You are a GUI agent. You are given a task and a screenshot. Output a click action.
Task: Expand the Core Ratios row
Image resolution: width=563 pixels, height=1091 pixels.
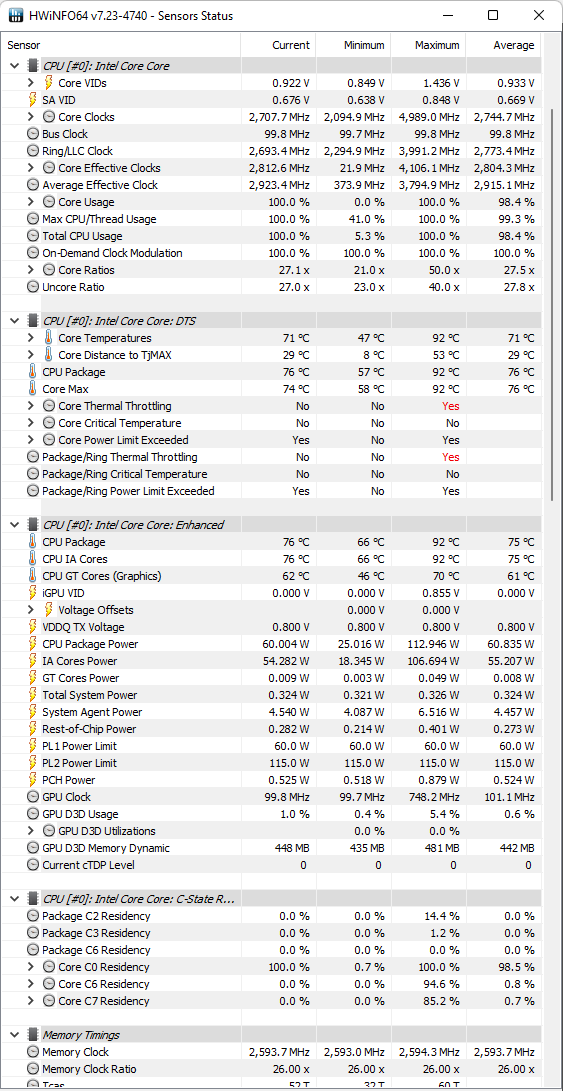(x=30, y=270)
